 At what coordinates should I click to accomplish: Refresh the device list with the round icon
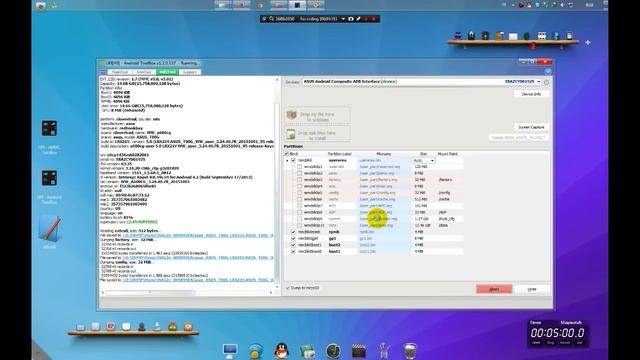(x=546, y=82)
